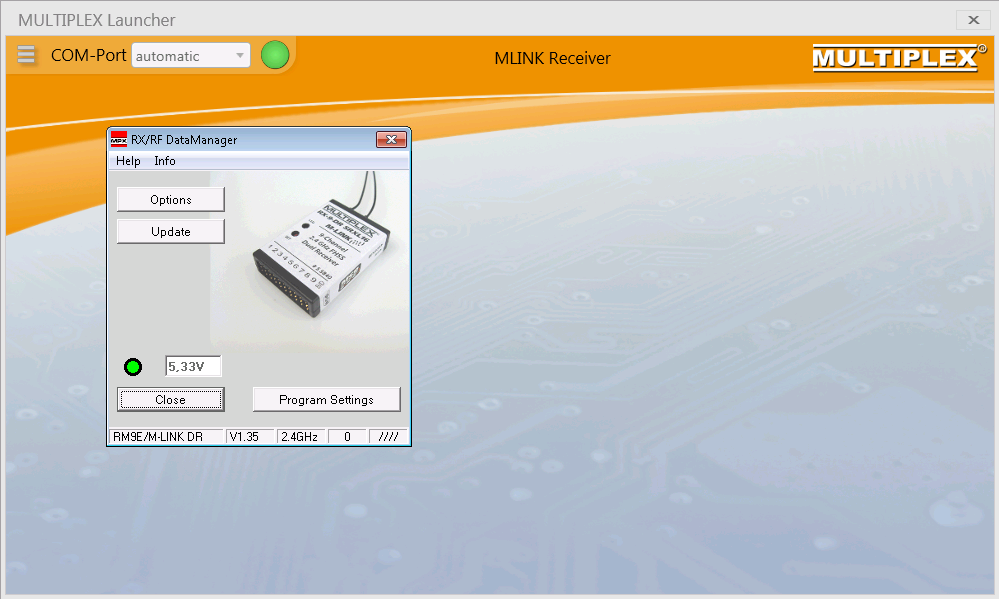Click the Close button in DataManager
The image size is (999, 599).
click(x=170, y=400)
